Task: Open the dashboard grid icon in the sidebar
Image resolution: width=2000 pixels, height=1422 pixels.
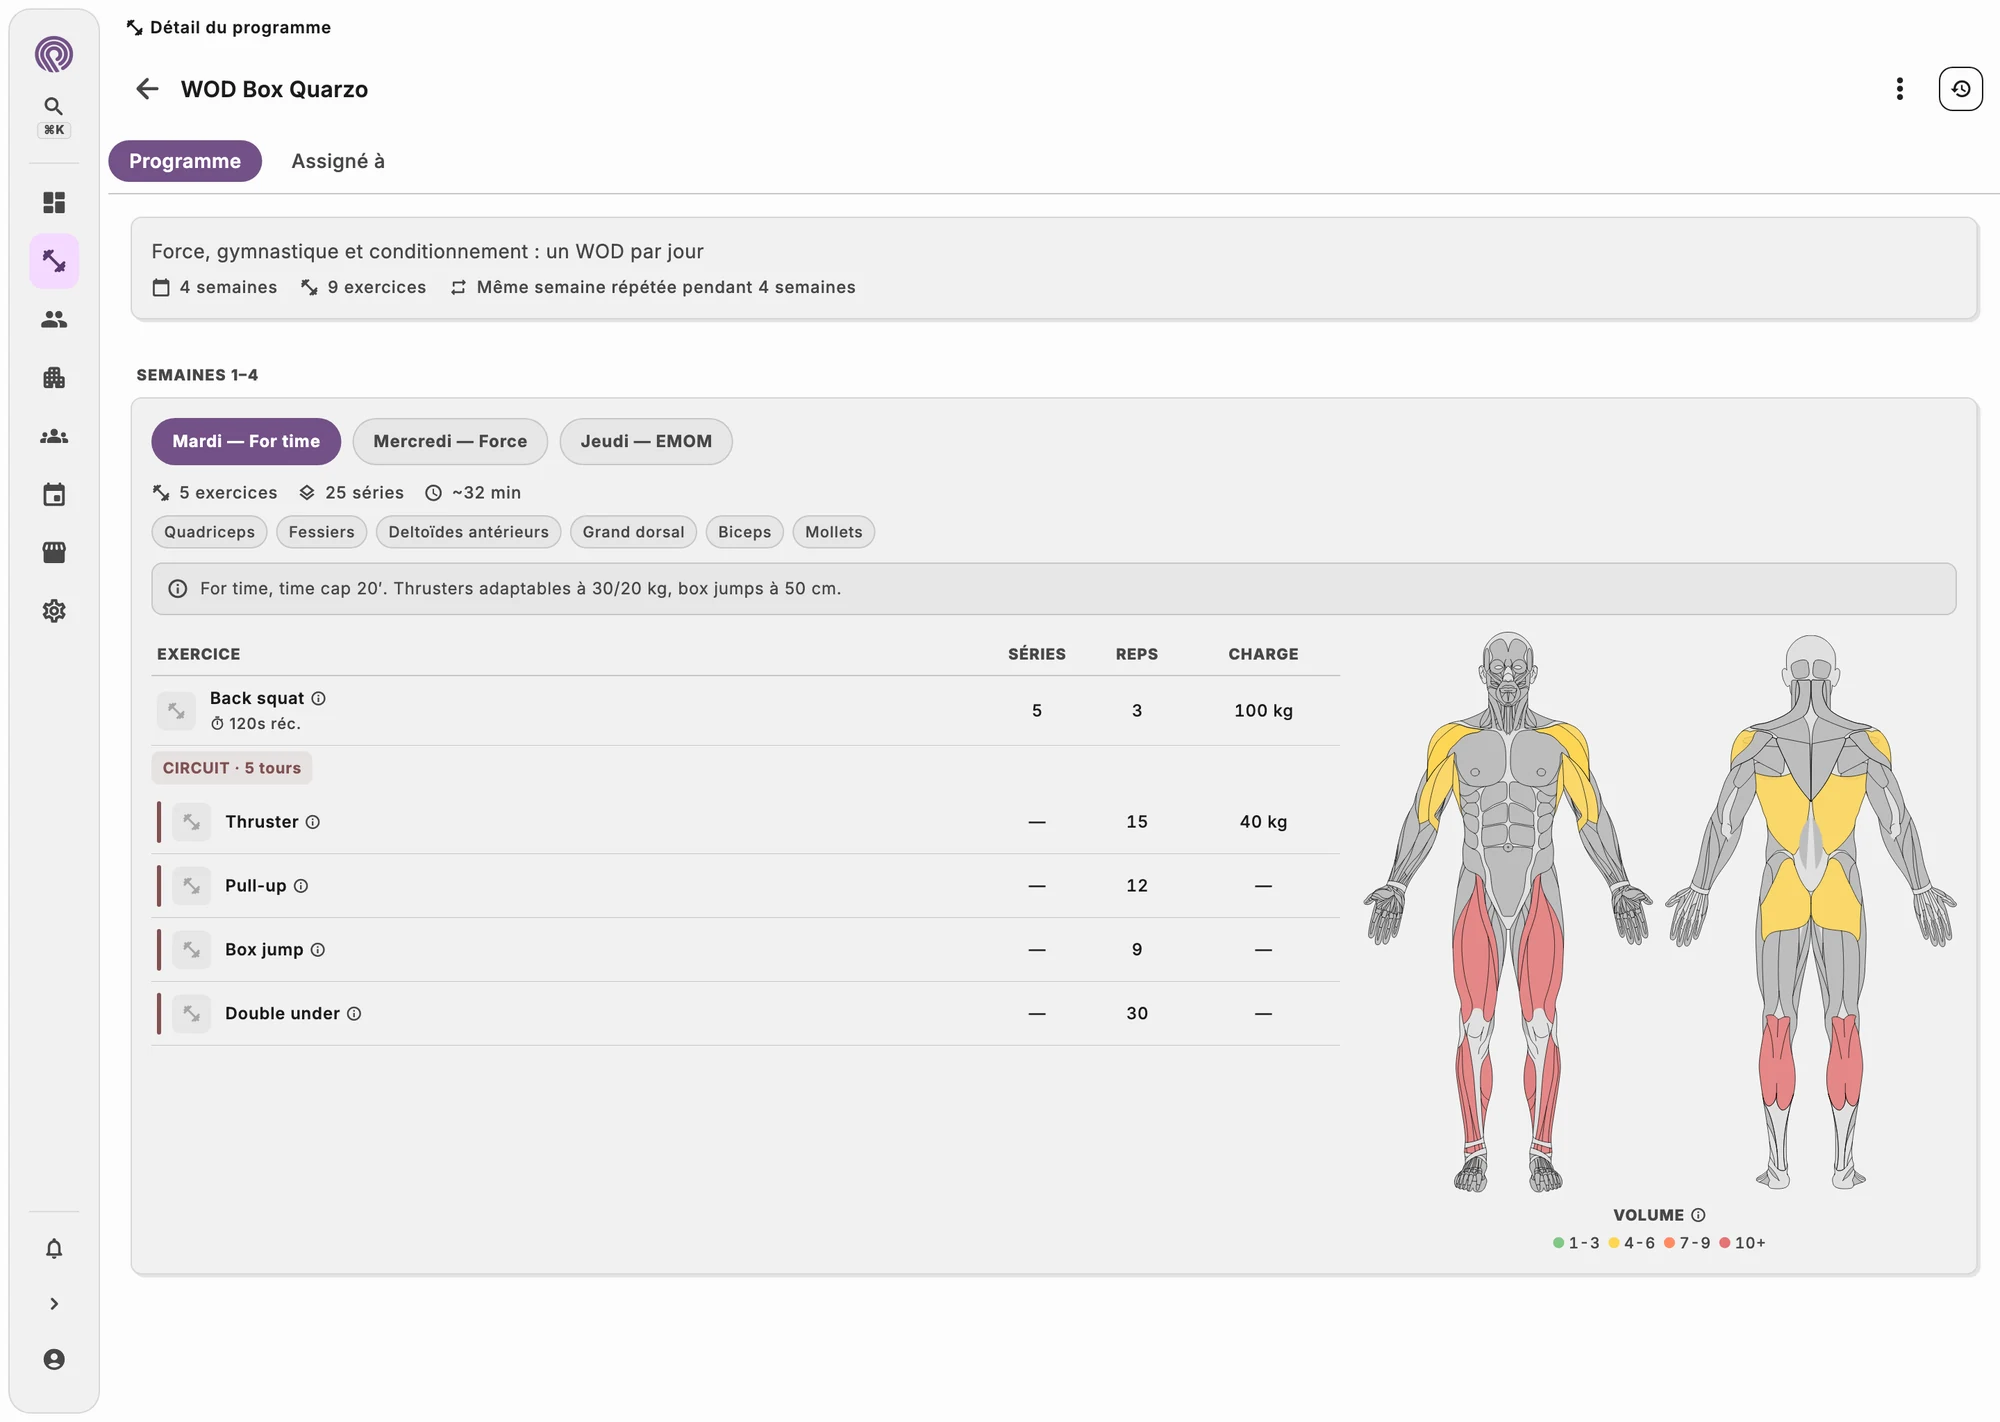Action: pos(54,203)
